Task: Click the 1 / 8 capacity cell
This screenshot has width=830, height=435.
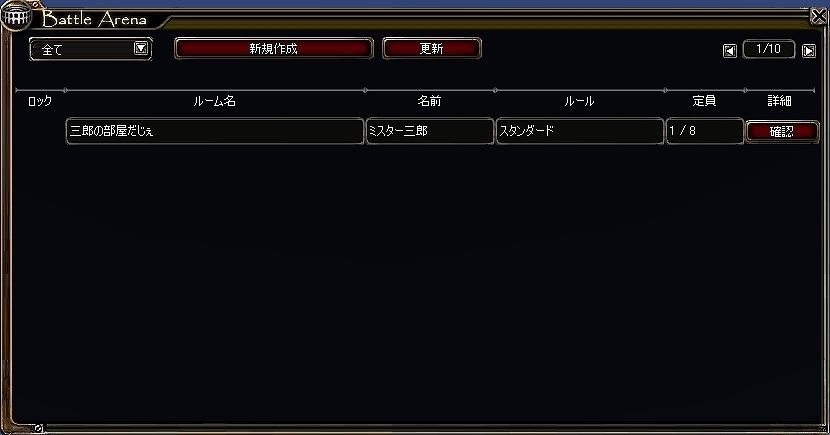Action: point(705,131)
